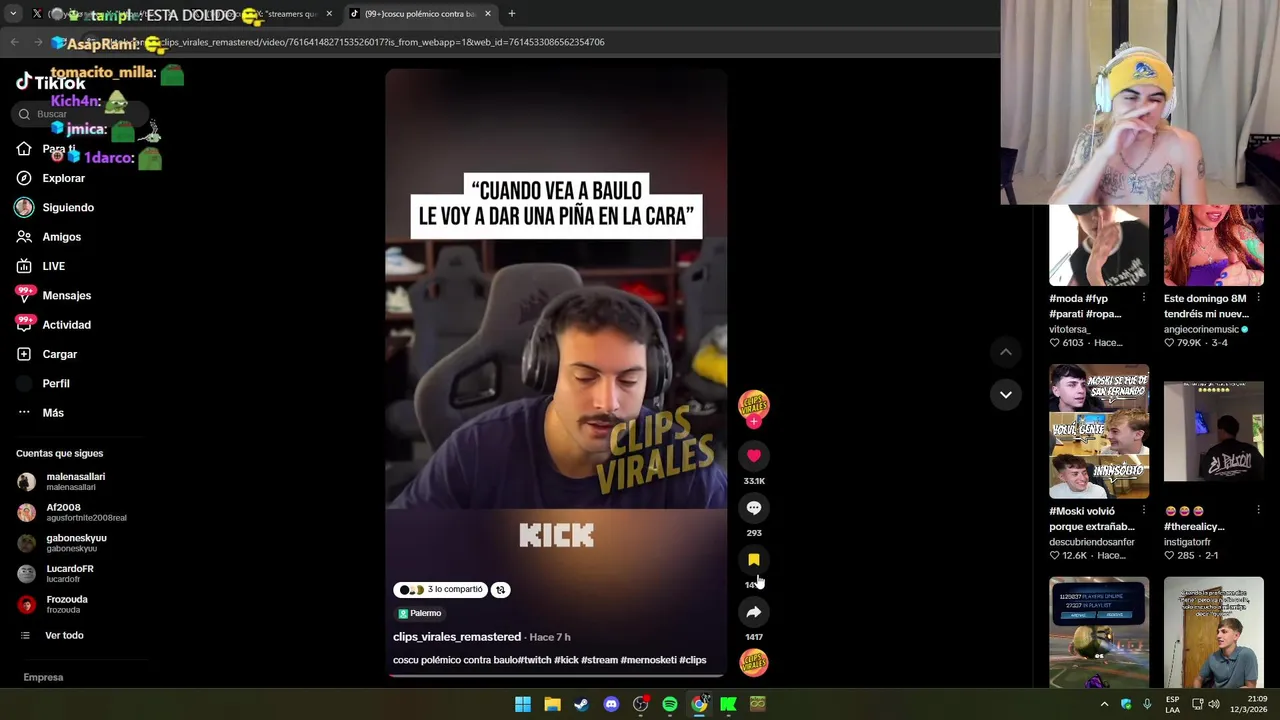This screenshot has width=1280, height=720.
Task: Open the volume control in the system tray
Action: pyautogui.click(x=1213, y=704)
